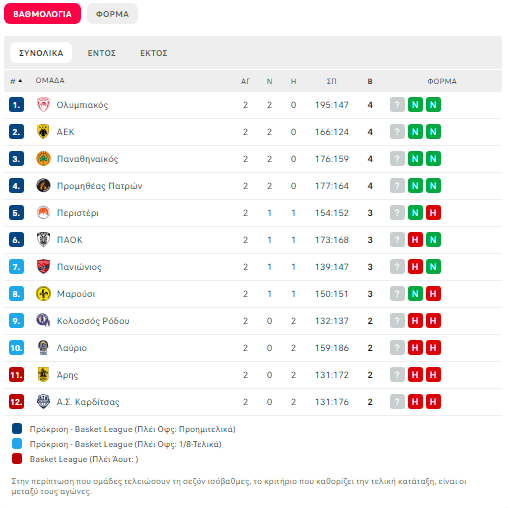This screenshot has height=508, width=508.
Task: Click the ΒΑΘΜΟΛΟΓΙΑ pink button
Action: [42, 14]
